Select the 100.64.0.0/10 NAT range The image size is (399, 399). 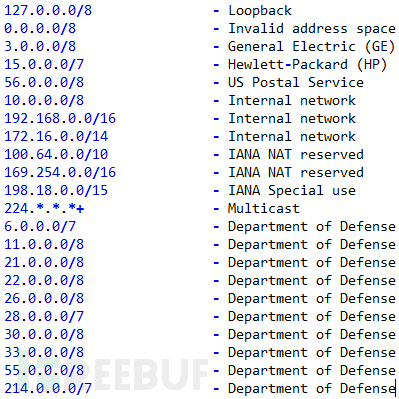56,155
